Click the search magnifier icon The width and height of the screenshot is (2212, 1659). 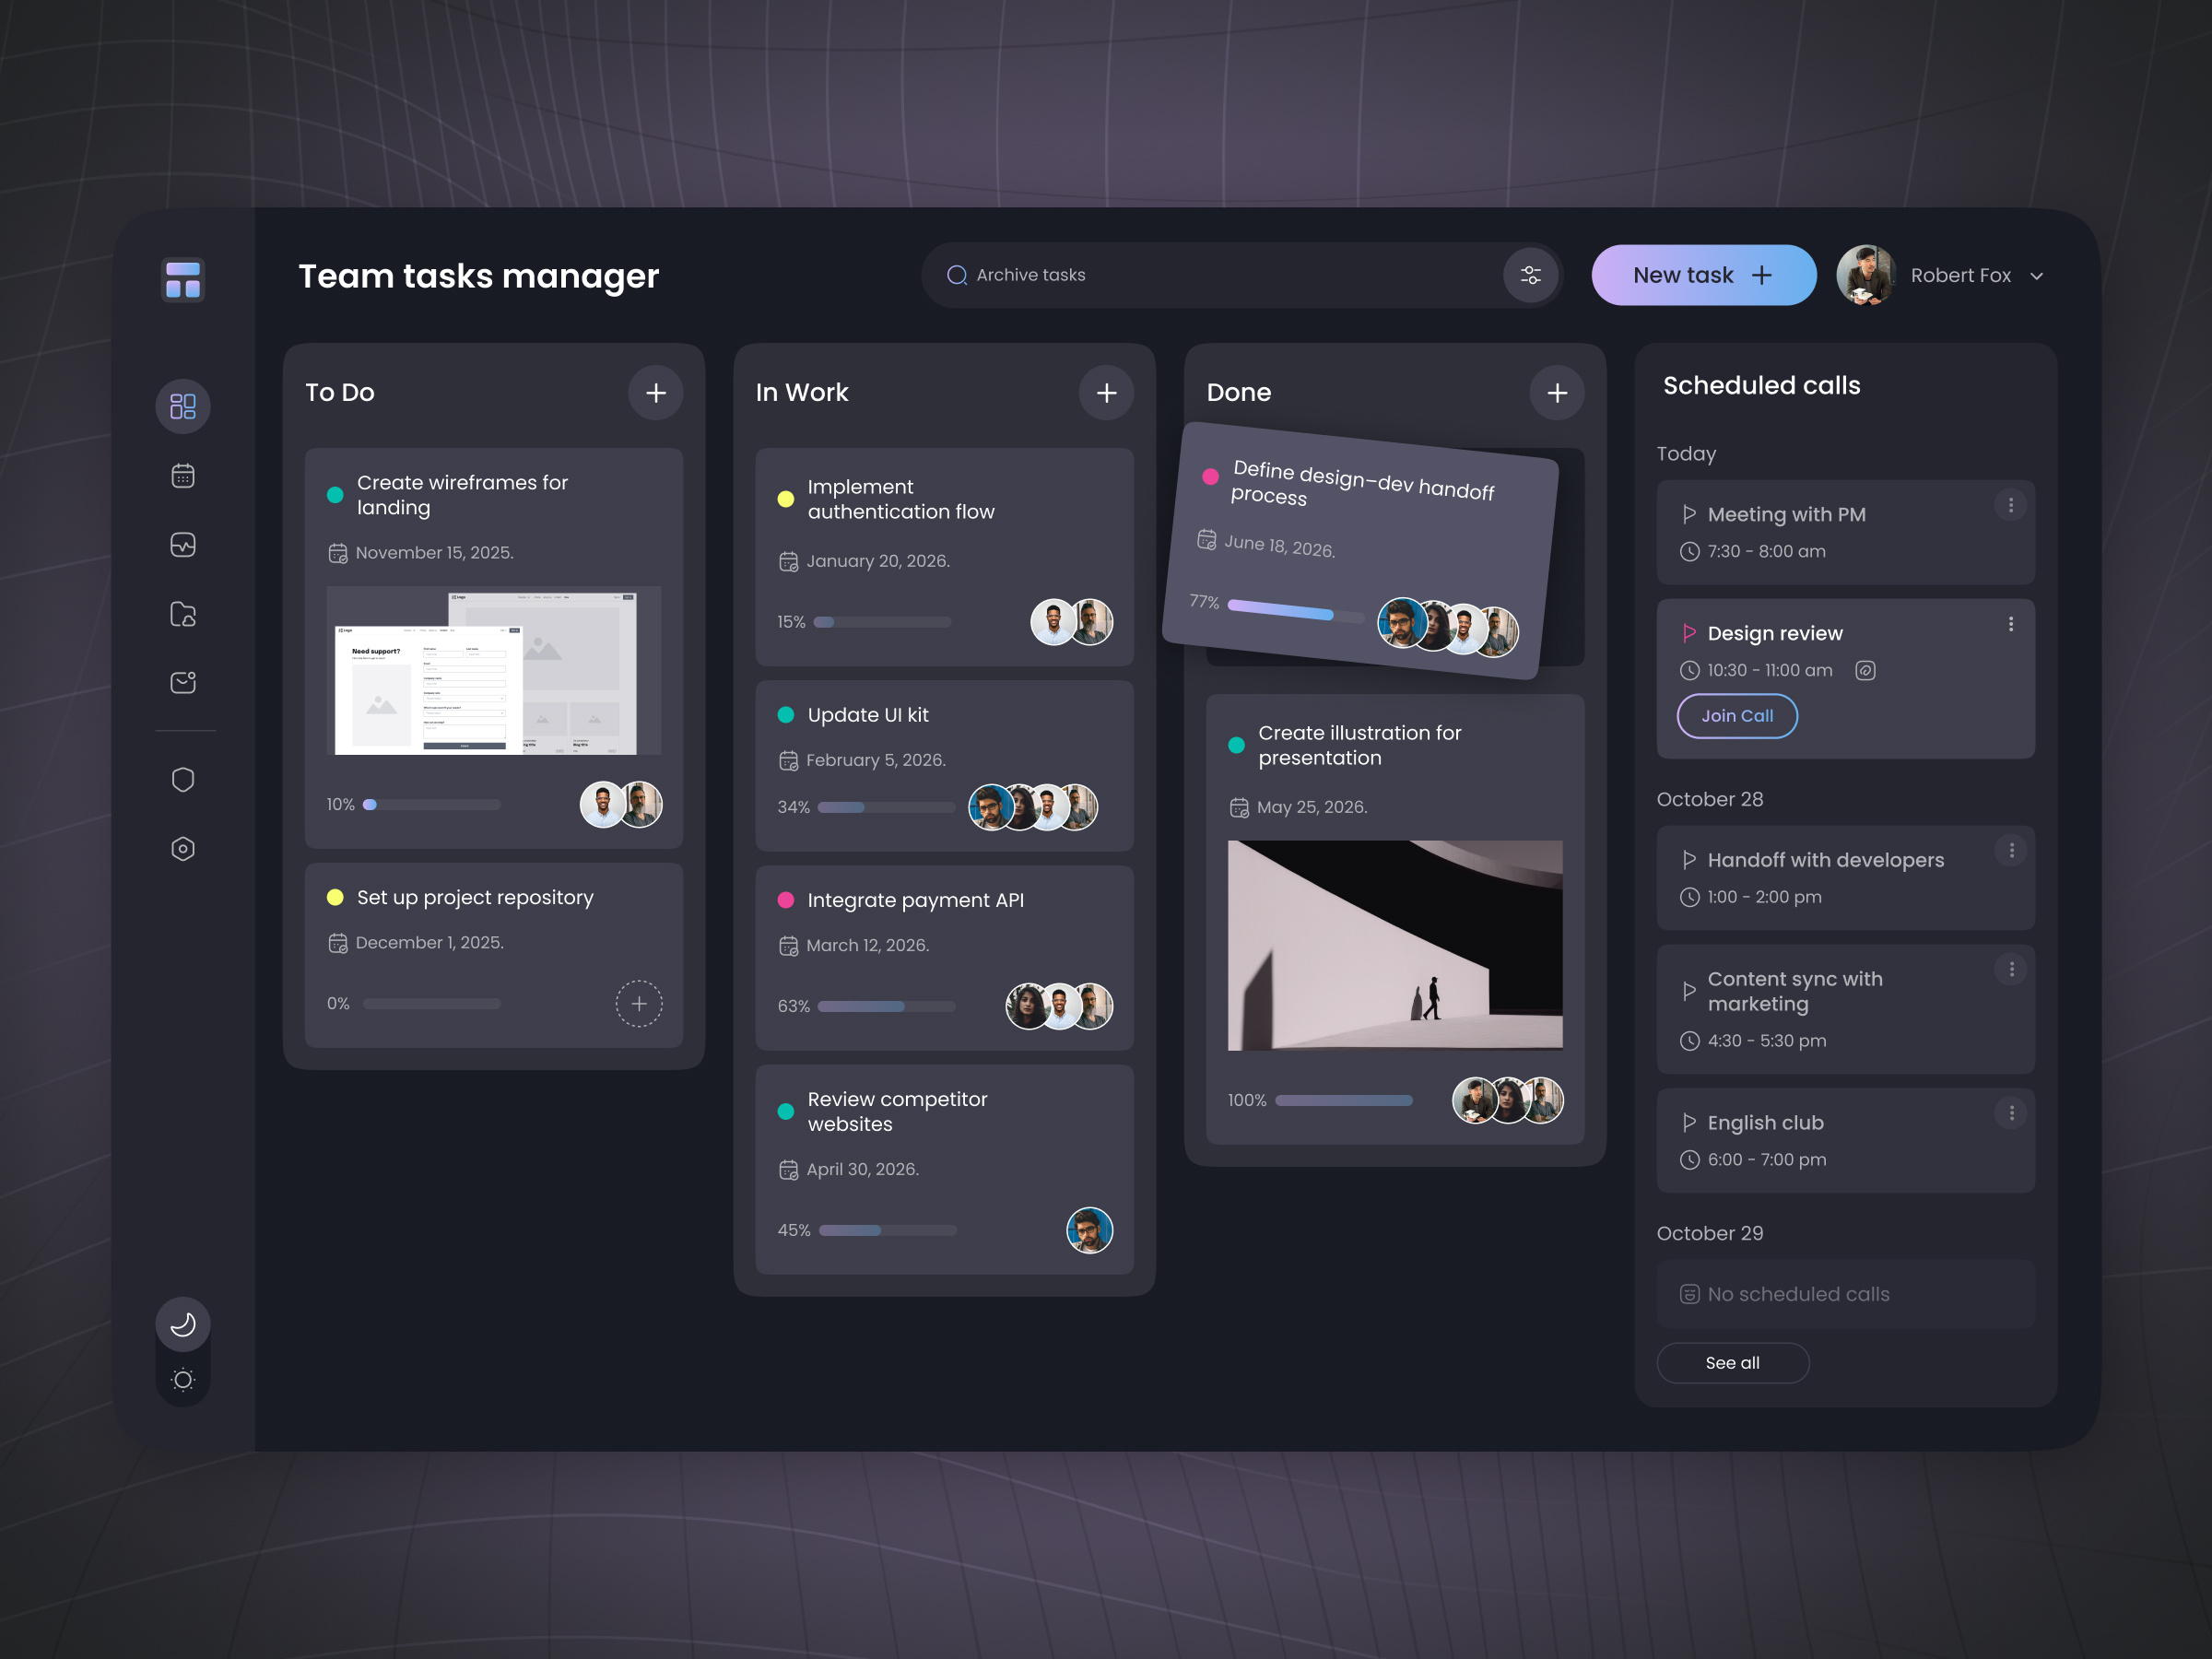pos(957,275)
